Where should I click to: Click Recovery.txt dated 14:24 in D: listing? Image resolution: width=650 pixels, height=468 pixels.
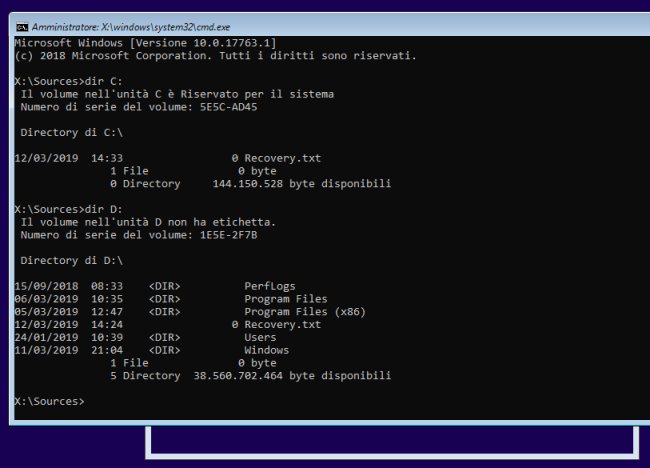[x=282, y=325]
